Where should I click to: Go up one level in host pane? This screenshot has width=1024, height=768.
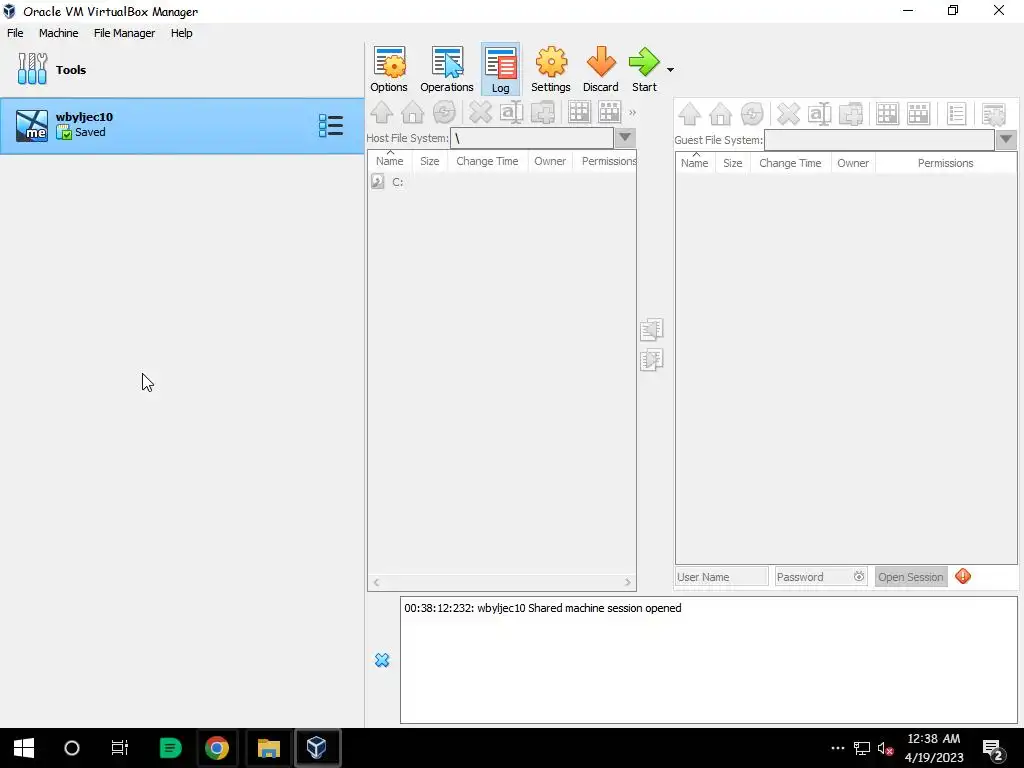[x=382, y=112]
